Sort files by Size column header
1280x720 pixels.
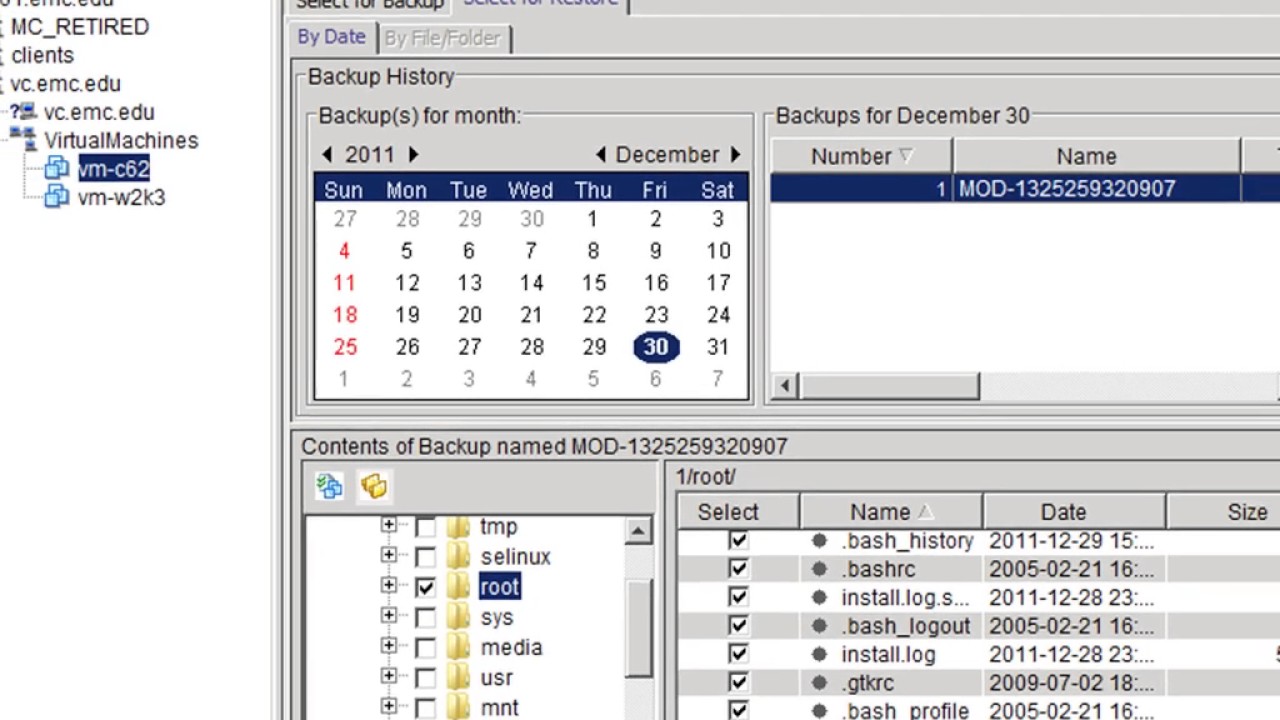[x=1223, y=512]
